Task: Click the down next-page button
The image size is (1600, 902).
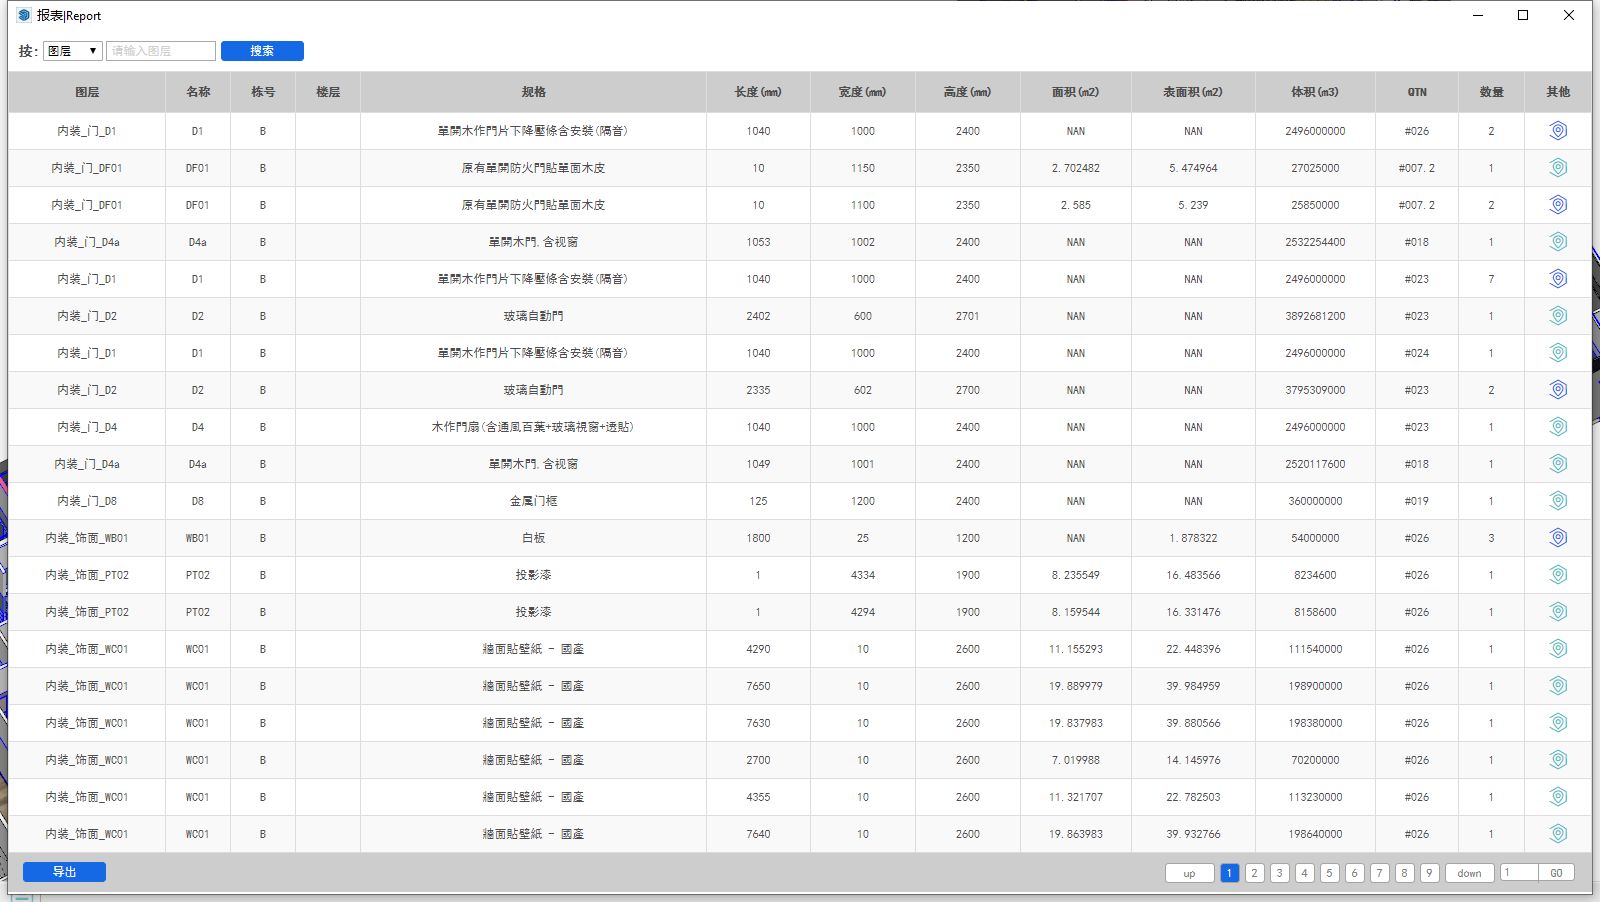Action: pyautogui.click(x=1469, y=873)
